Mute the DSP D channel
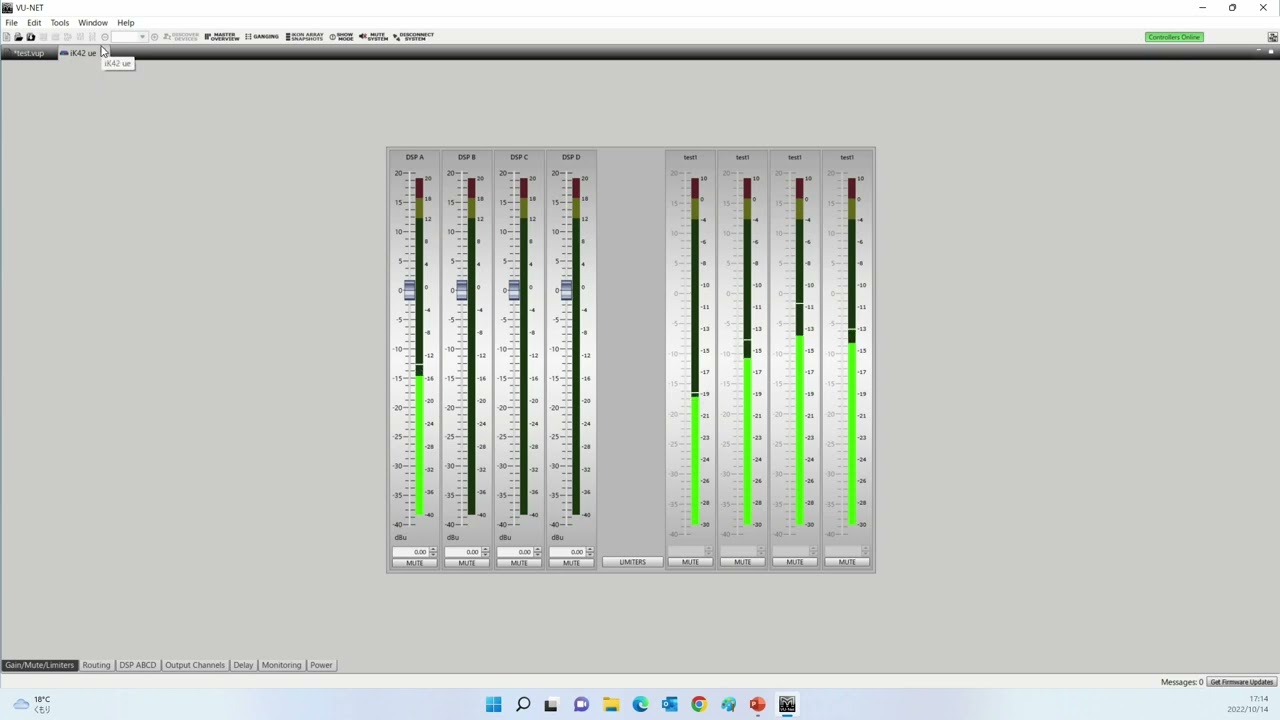 [570, 563]
